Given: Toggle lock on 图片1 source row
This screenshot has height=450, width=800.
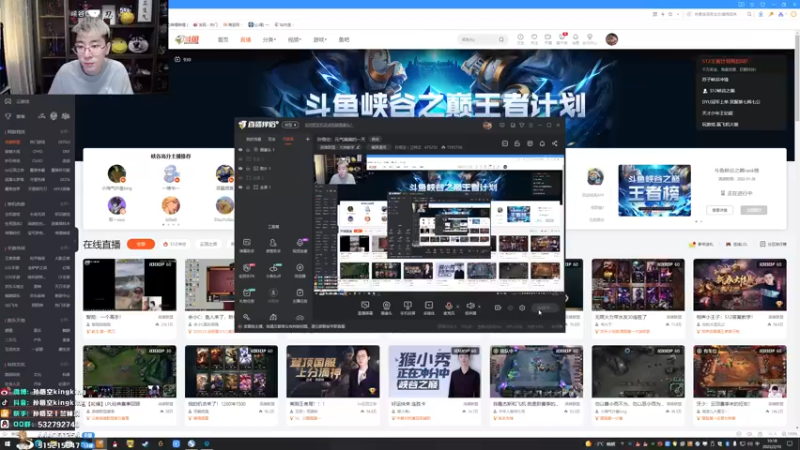Looking at the screenshot, I should point(248,168).
